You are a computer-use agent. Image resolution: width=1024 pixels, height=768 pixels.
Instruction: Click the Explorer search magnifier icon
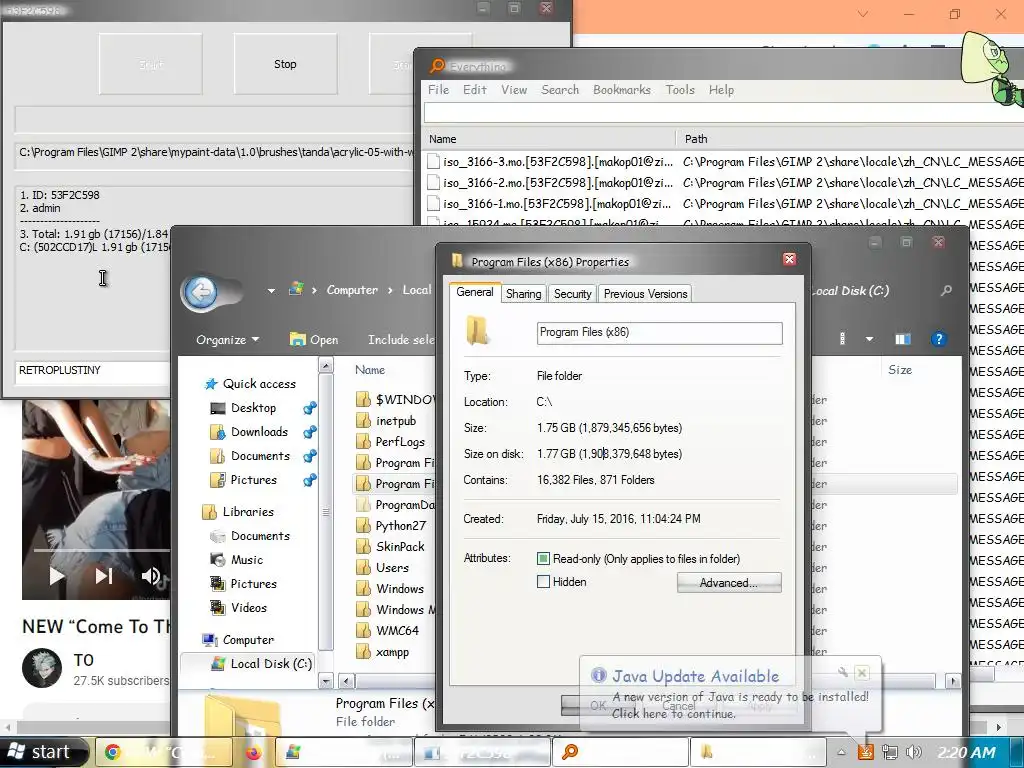tap(946, 291)
